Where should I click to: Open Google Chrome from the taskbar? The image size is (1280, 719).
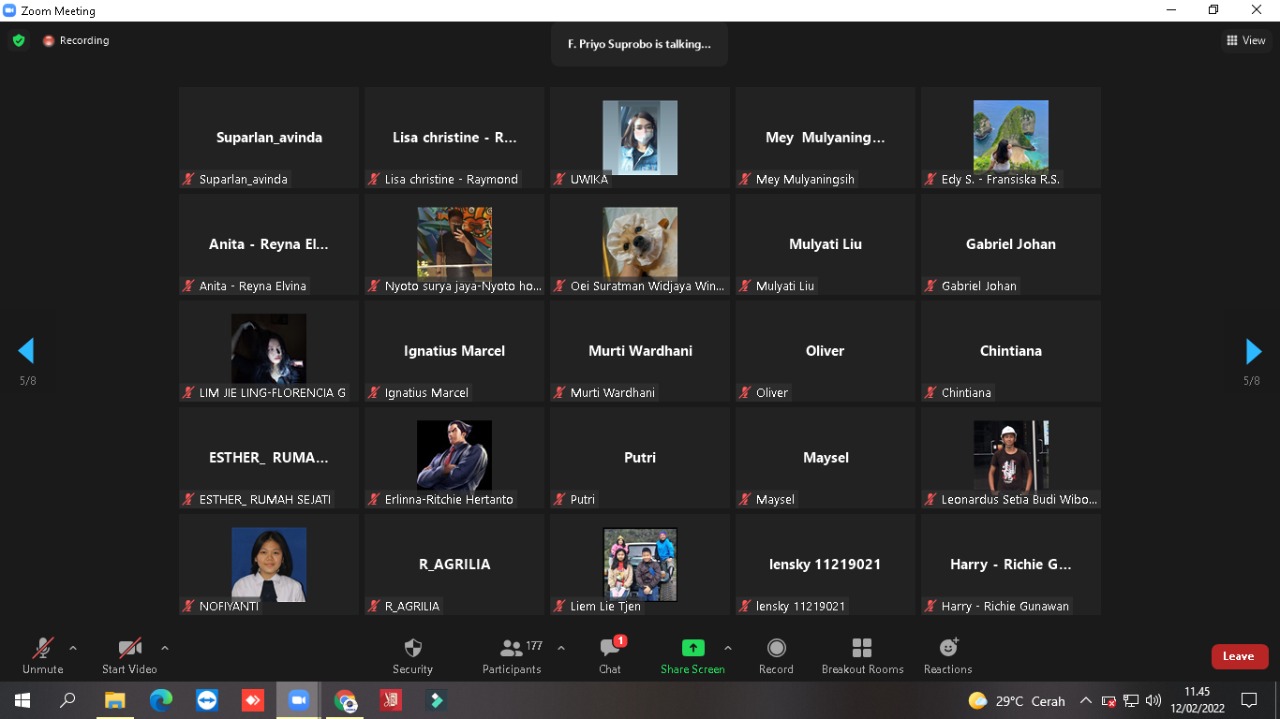coord(345,701)
